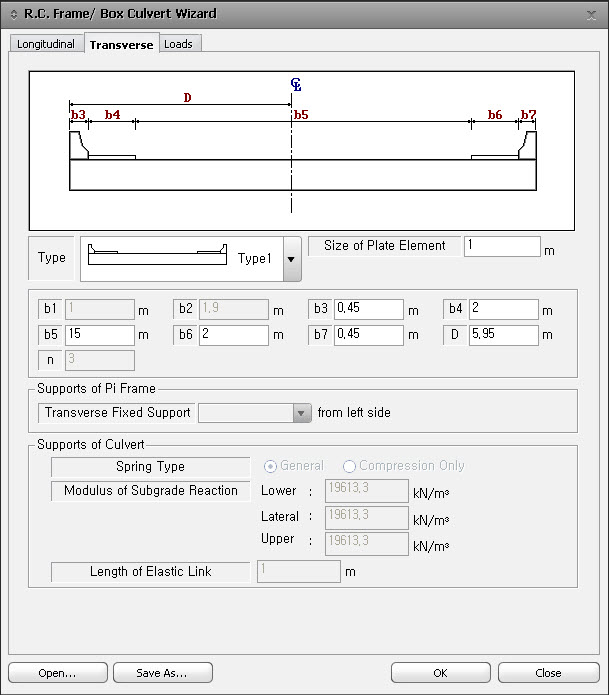This screenshot has width=609, height=695.
Task: Click the Close button at bottom
Action: [548, 673]
